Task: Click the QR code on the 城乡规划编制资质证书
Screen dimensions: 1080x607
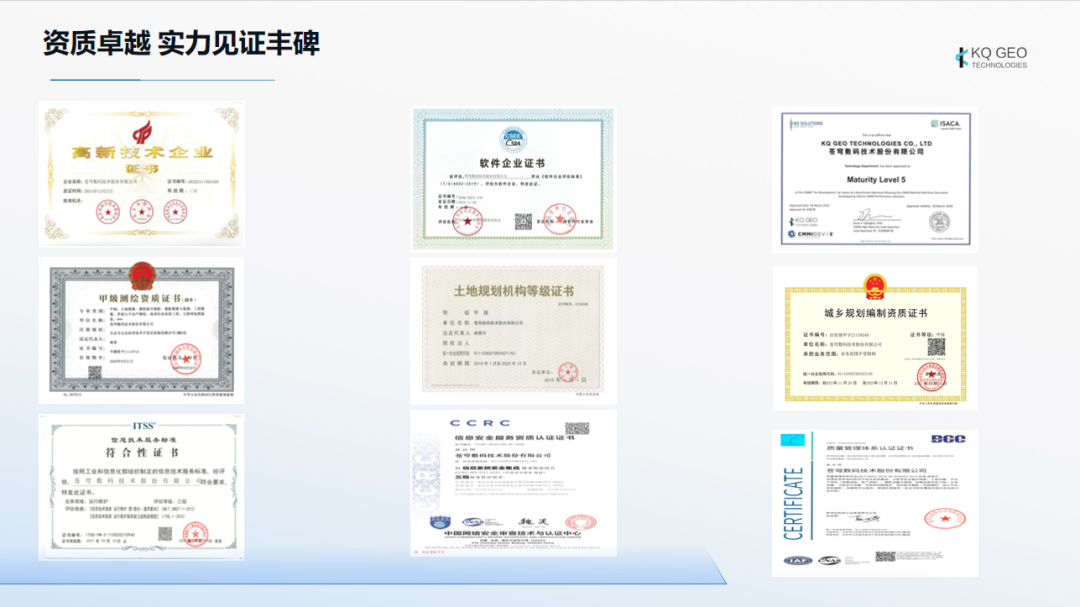Action: click(x=936, y=346)
